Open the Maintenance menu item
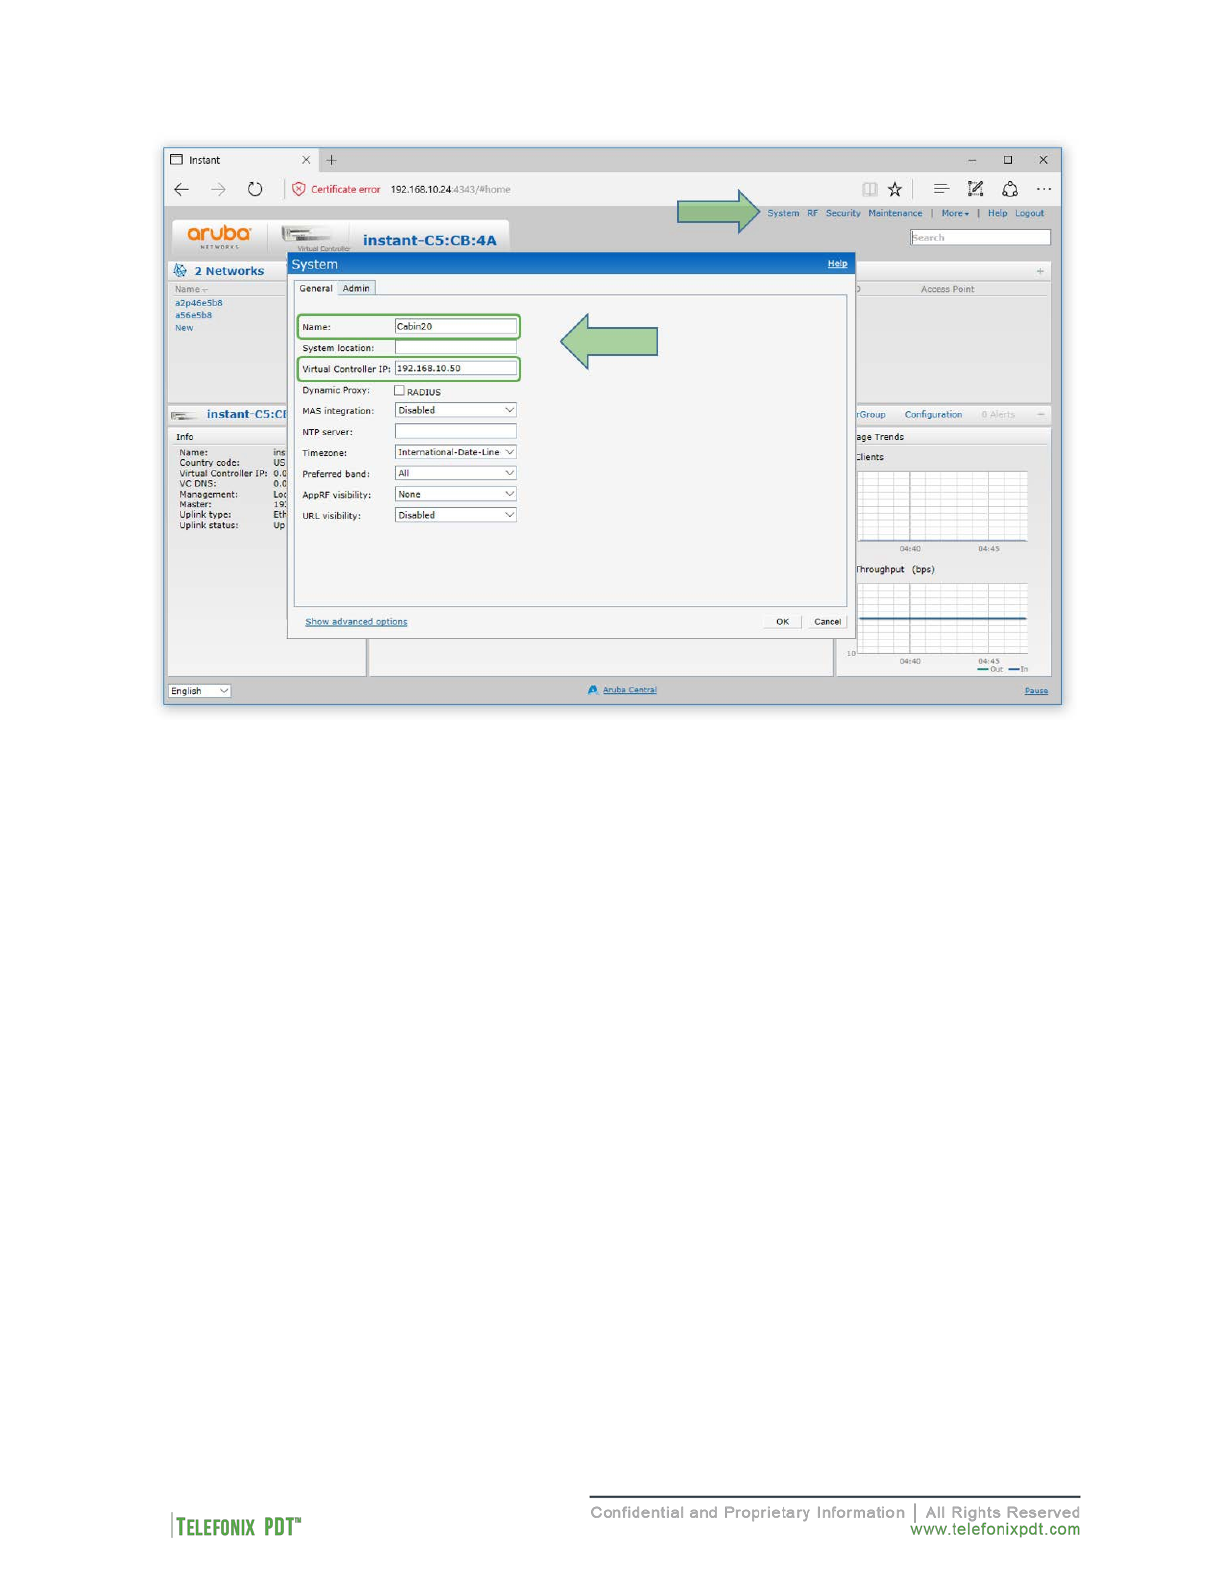Image resolution: width=1224 pixels, height=1584 pixels. (x=895, y=213)
